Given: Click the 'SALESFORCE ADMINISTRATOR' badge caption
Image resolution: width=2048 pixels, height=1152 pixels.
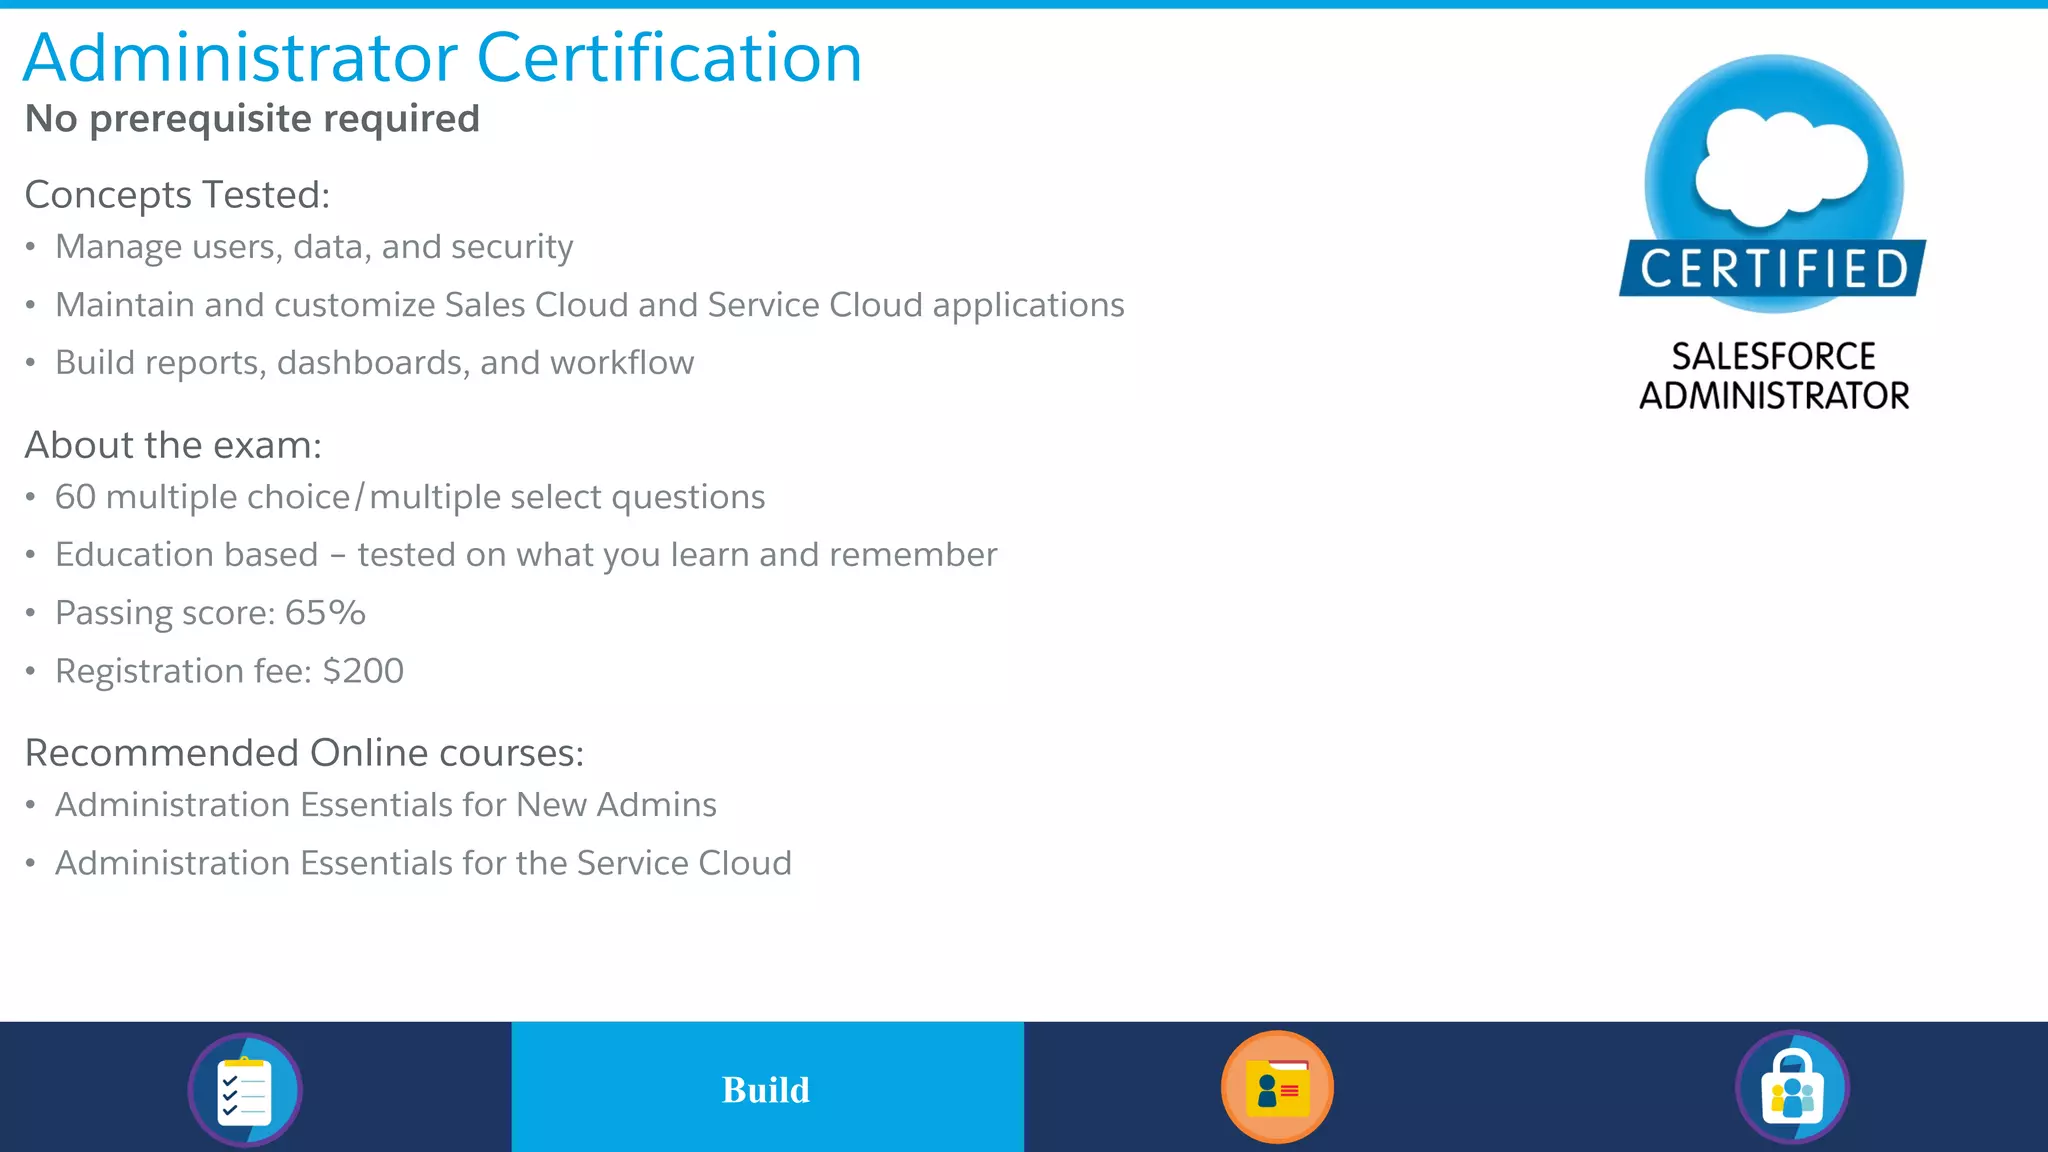Looking at the screenshot, I should pyautogui.click(x=1774, y=376).
